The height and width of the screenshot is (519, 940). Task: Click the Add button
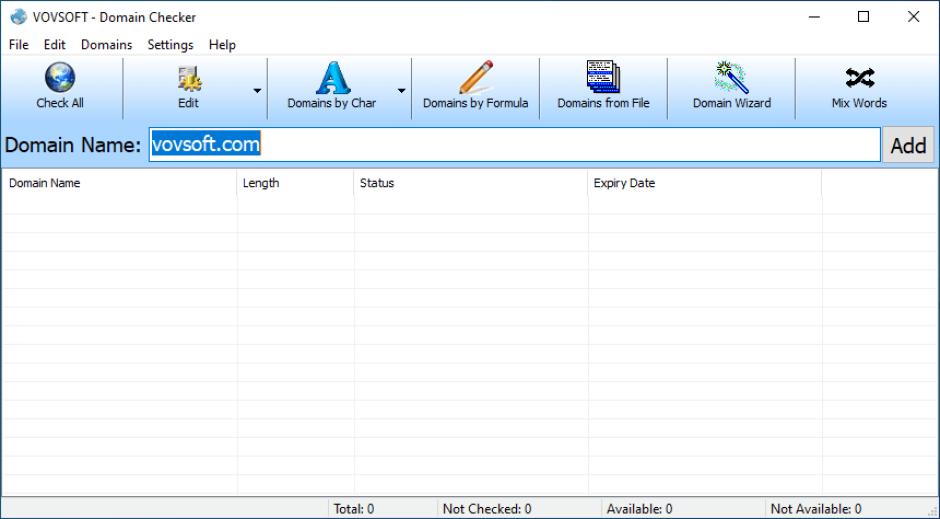tap(908, 145)
